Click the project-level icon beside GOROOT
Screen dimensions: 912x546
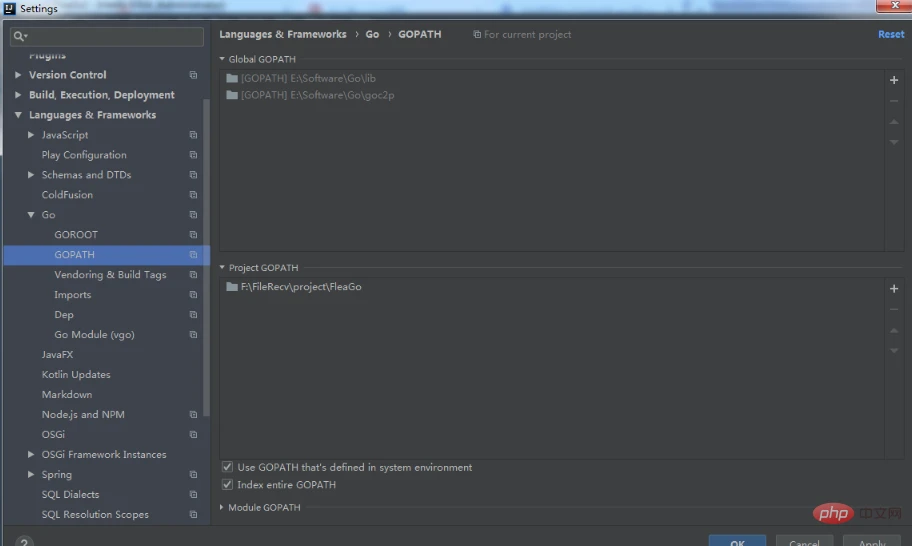point(193,234)
